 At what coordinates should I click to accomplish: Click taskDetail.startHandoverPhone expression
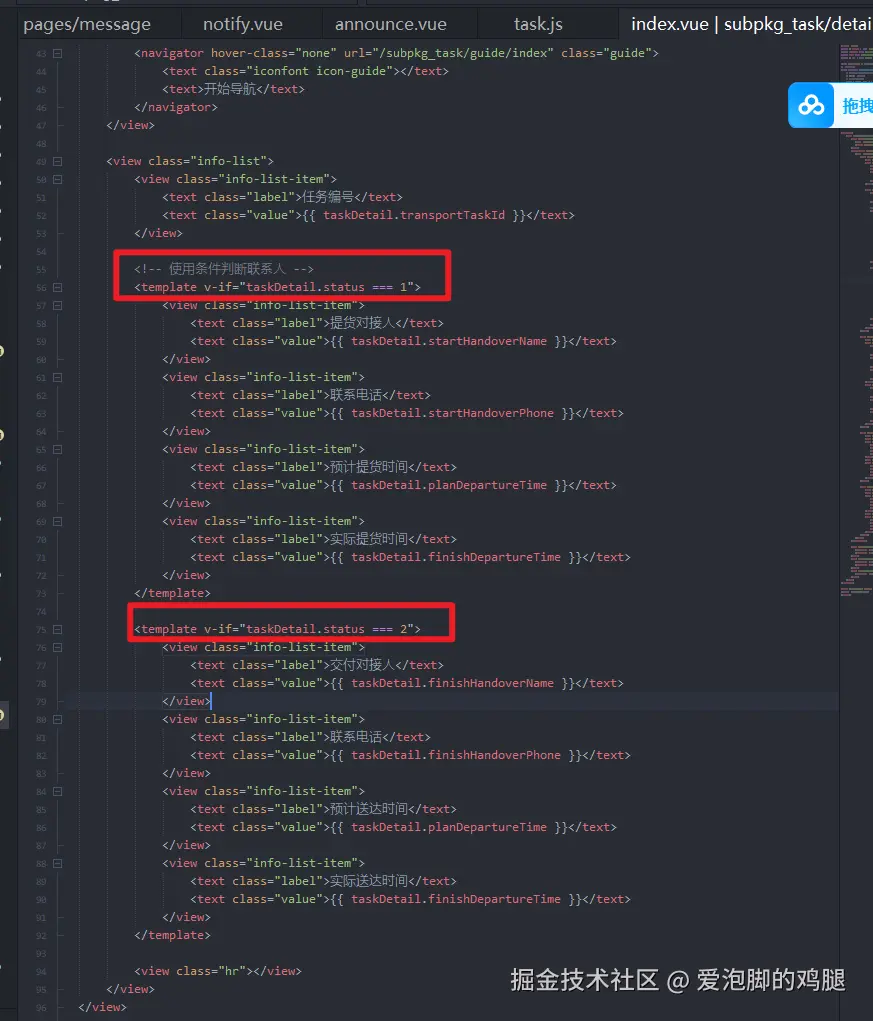[x=452, y=413]
